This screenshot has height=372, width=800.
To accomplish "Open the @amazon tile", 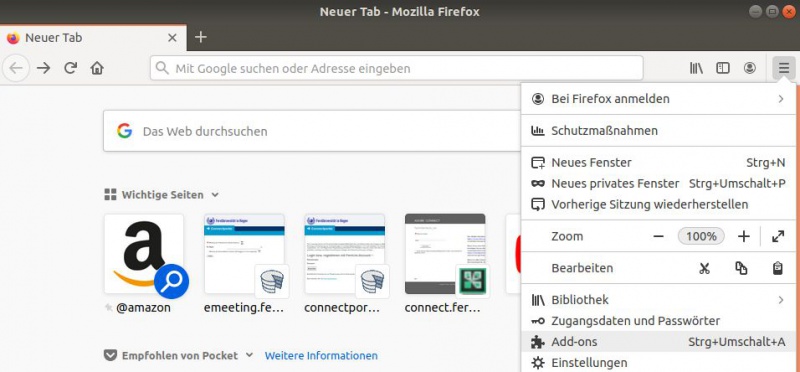I will click(144, 254).
